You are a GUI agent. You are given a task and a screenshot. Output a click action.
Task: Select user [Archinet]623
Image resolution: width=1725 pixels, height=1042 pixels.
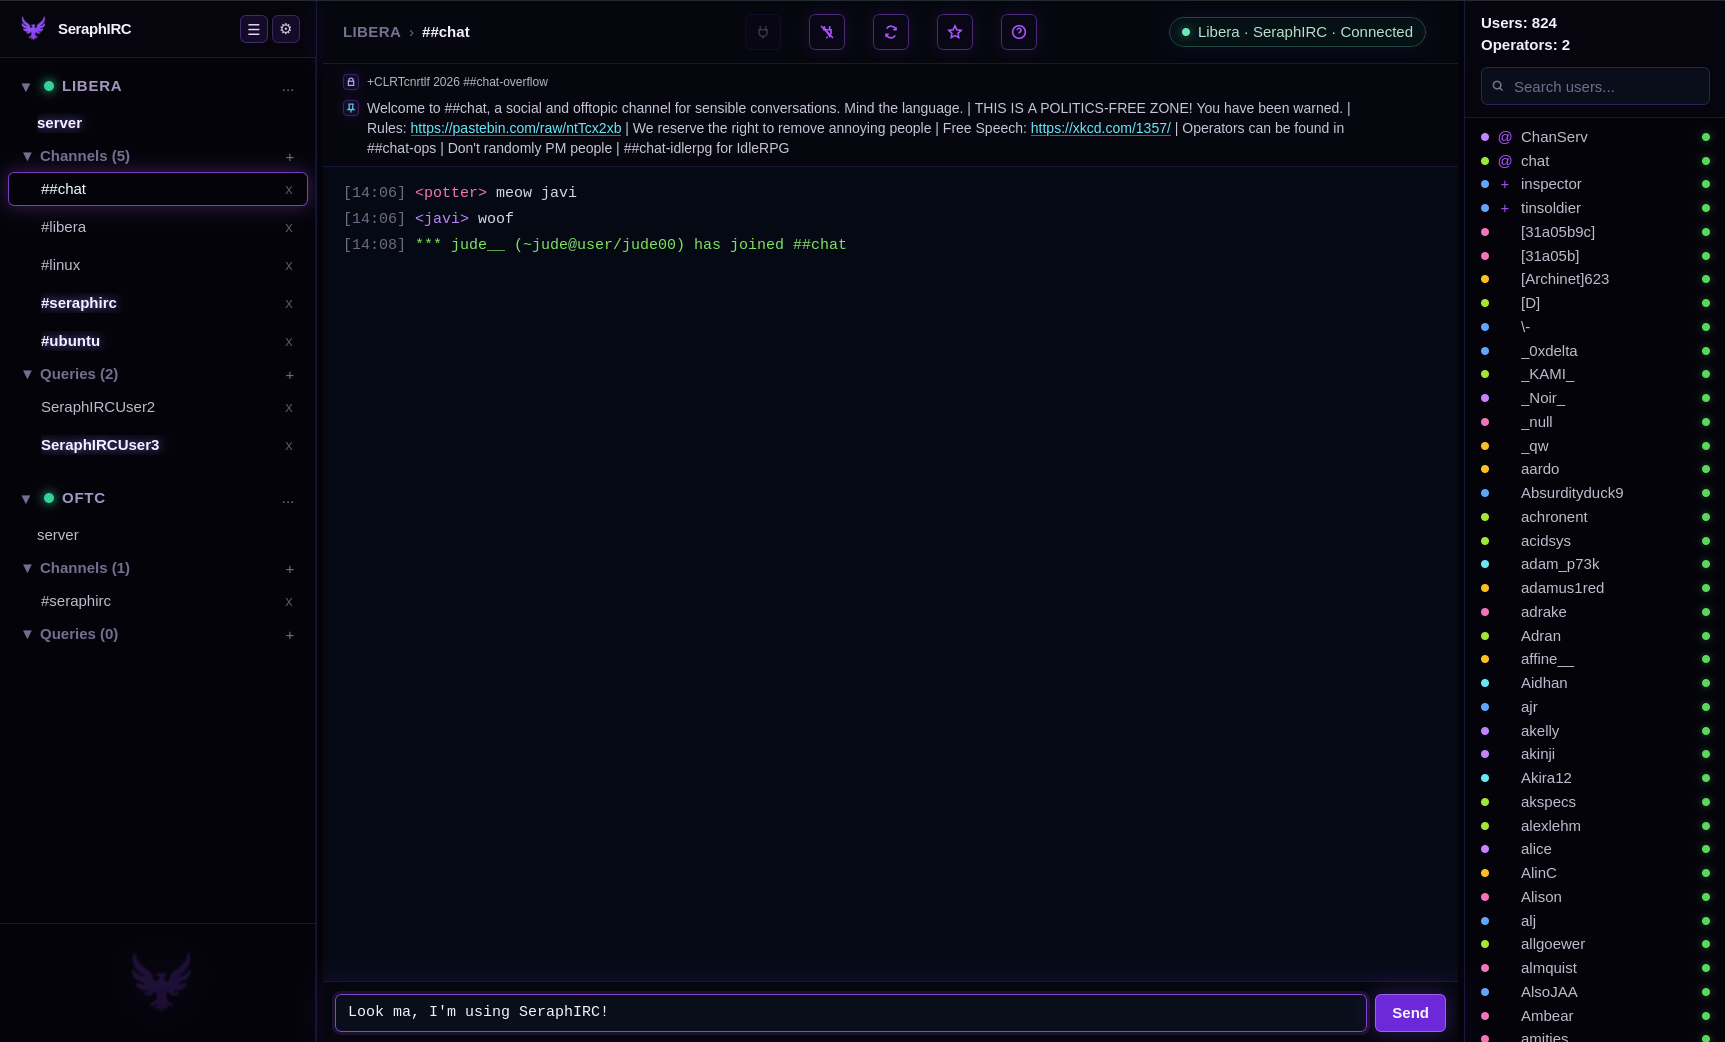coord(1595,279)
